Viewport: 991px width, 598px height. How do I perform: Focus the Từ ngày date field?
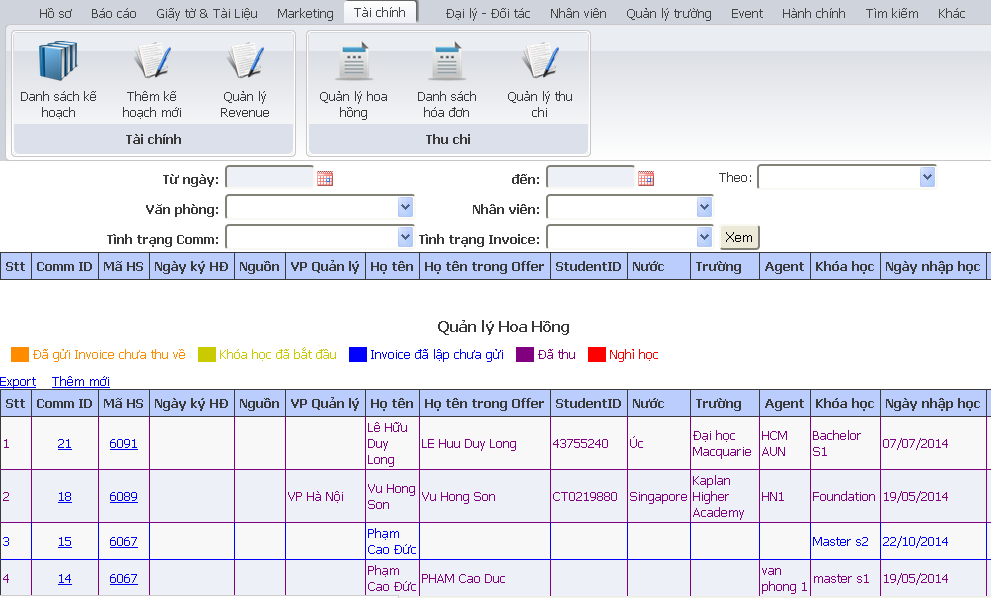pyautogui.click(x=270, y=178)
